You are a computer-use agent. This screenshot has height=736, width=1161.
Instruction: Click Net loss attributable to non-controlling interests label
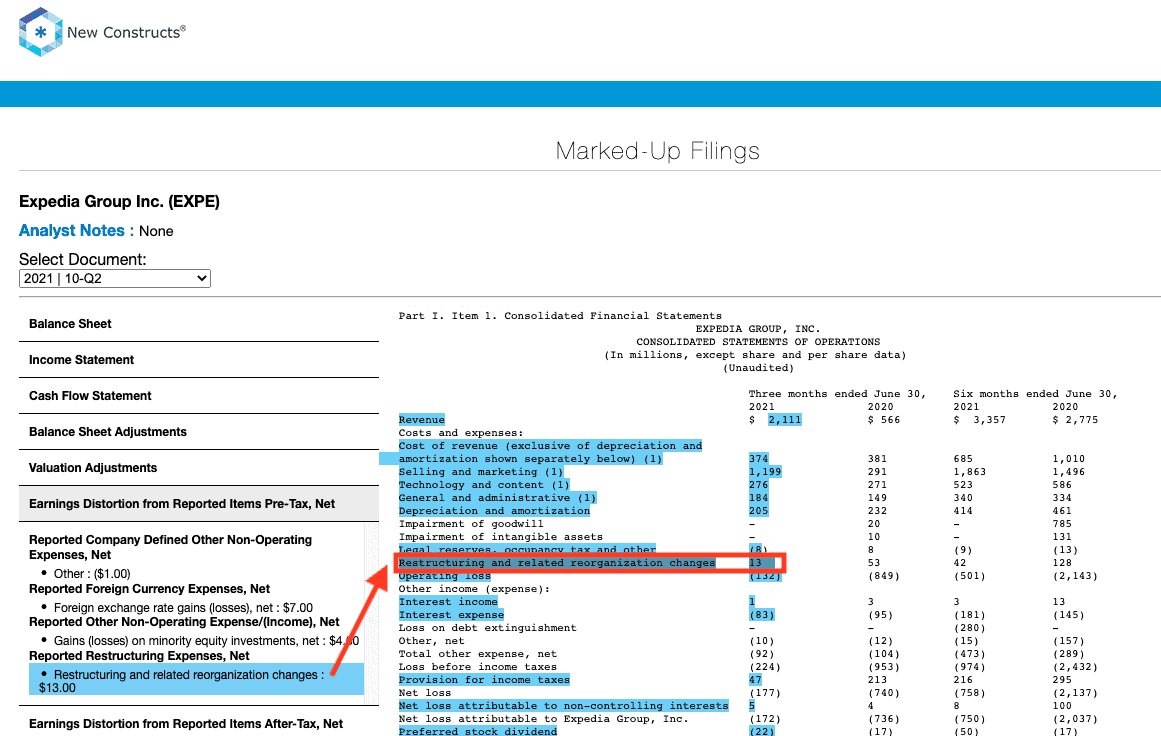(563, 706)
